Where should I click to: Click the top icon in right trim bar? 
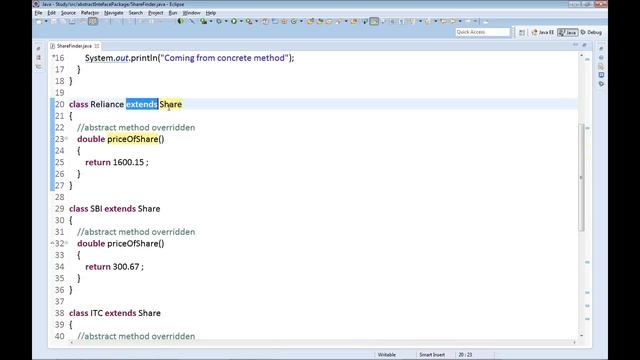point(601,49)
